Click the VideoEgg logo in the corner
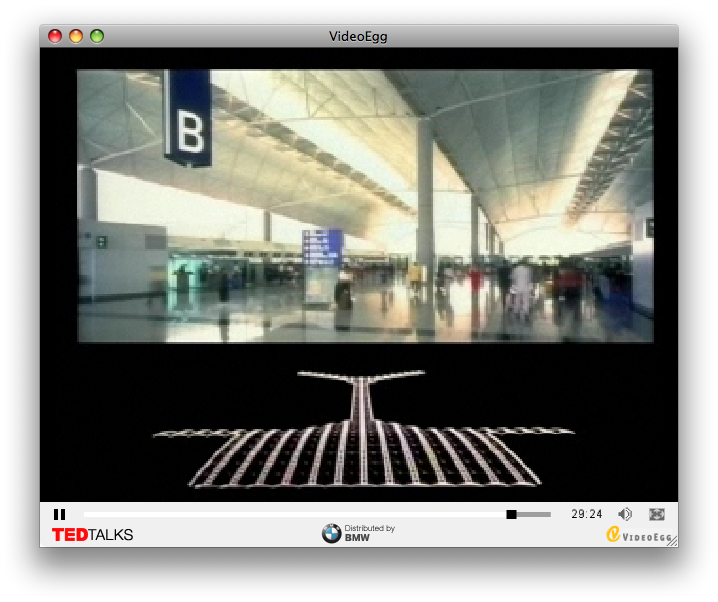Viewport: 718px width, 602px height. 638,535
